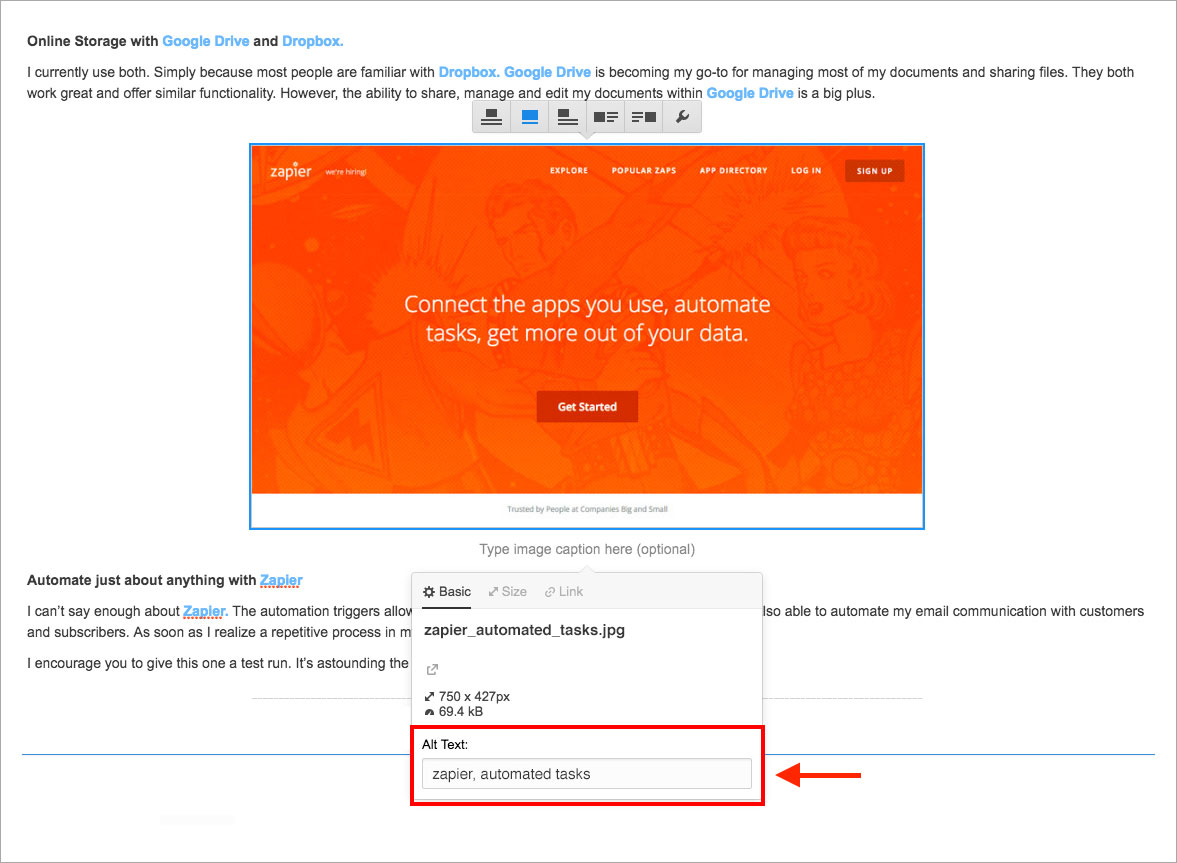The image size is (1177, 863).
Task: Open Zapier link in 'Automate just about anything' heading
Action: [x=281, y=580]
